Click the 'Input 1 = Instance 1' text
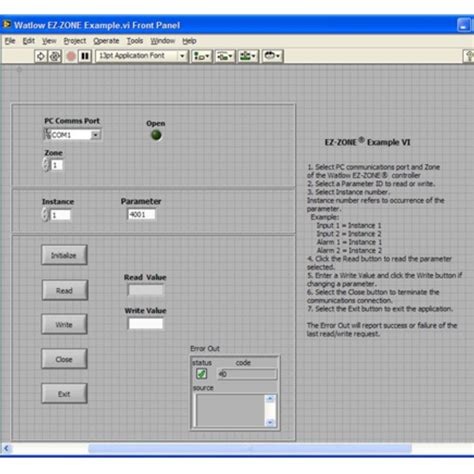The image size is (474, 474). pos(349,226)
